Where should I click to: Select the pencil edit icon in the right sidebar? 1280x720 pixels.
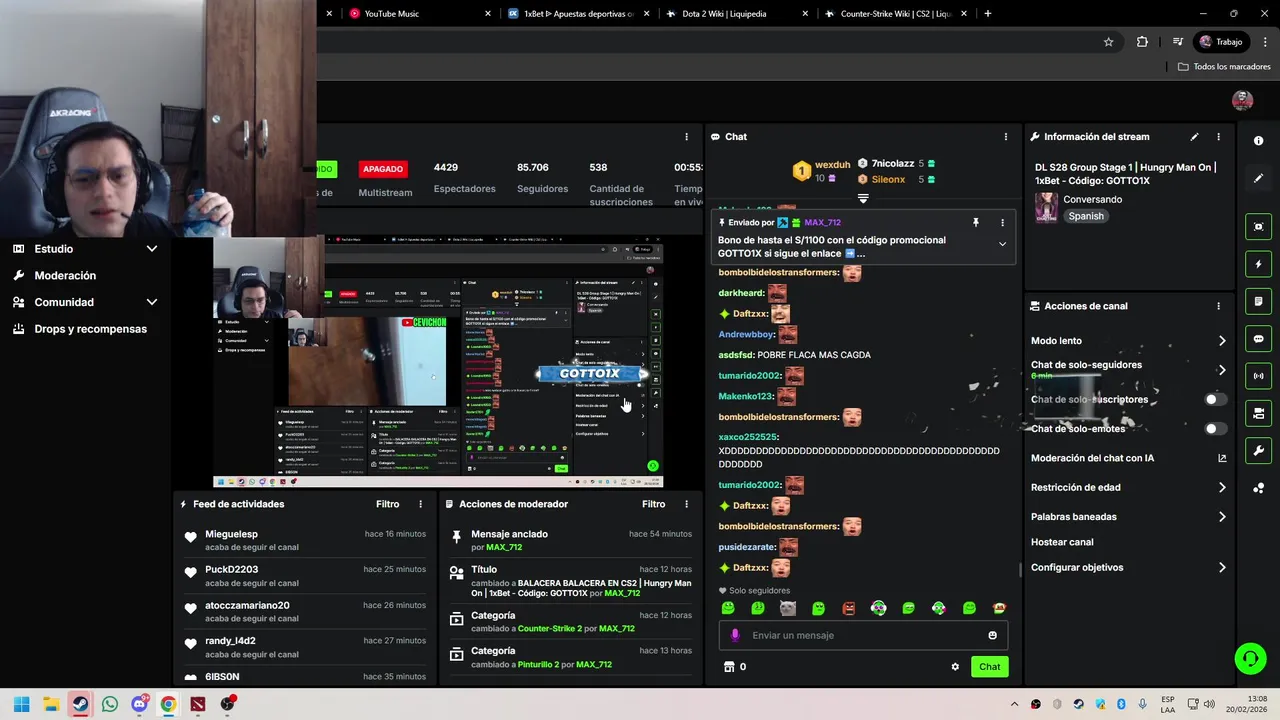tap(1258, 178)
